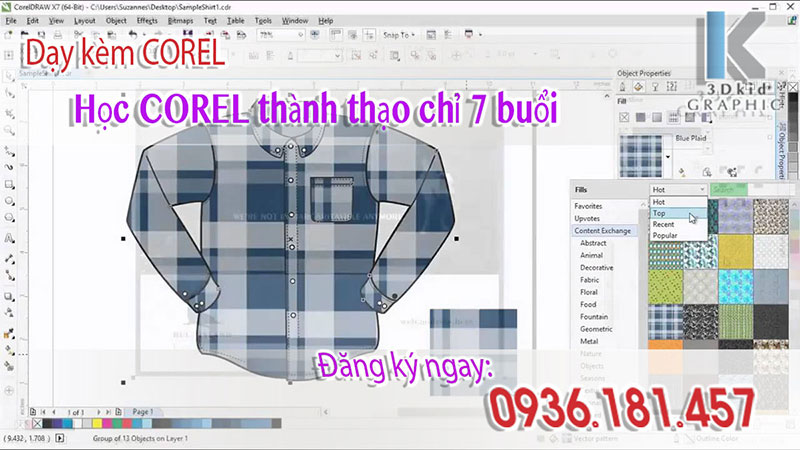
Task: Click the Undo arrow icon
Action: click(133, 35)
